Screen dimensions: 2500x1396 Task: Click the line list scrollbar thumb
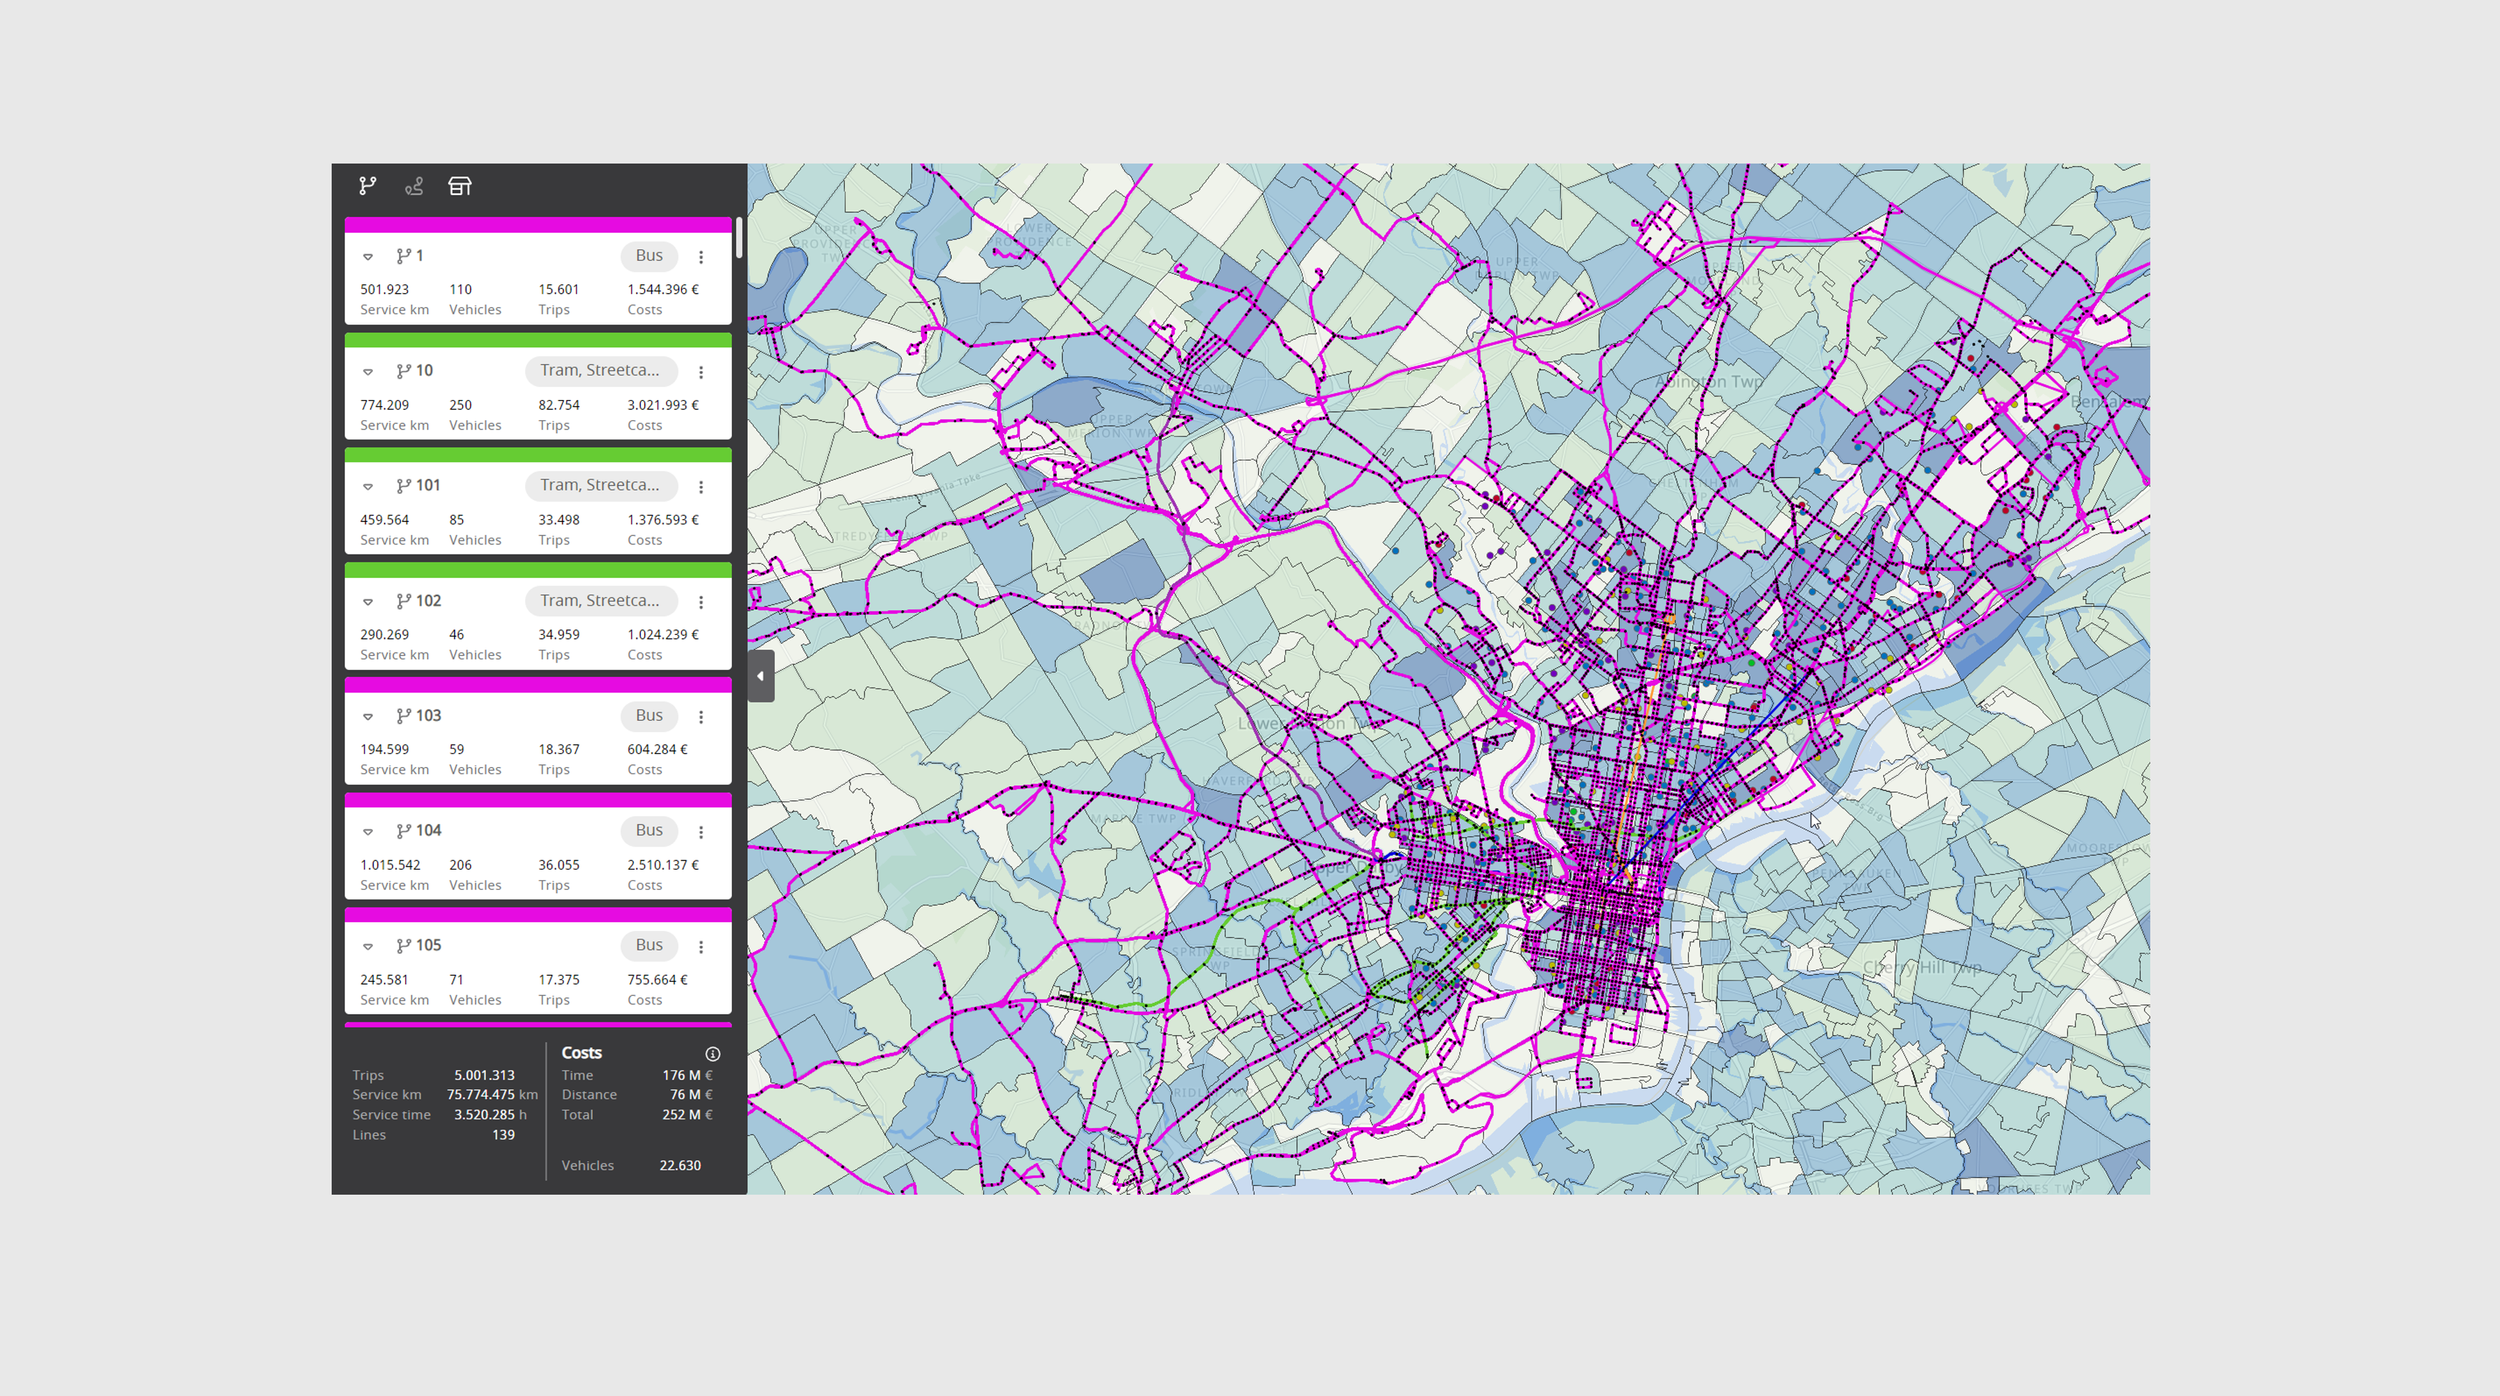(739, 238)
